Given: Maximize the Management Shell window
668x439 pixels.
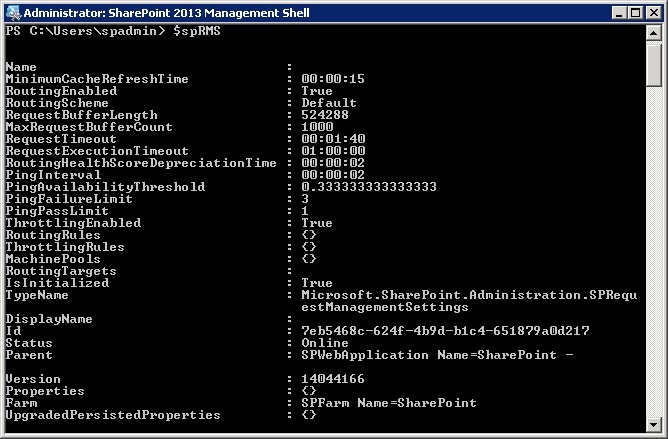Looking at the screenshot, I should tap(635, 13).
